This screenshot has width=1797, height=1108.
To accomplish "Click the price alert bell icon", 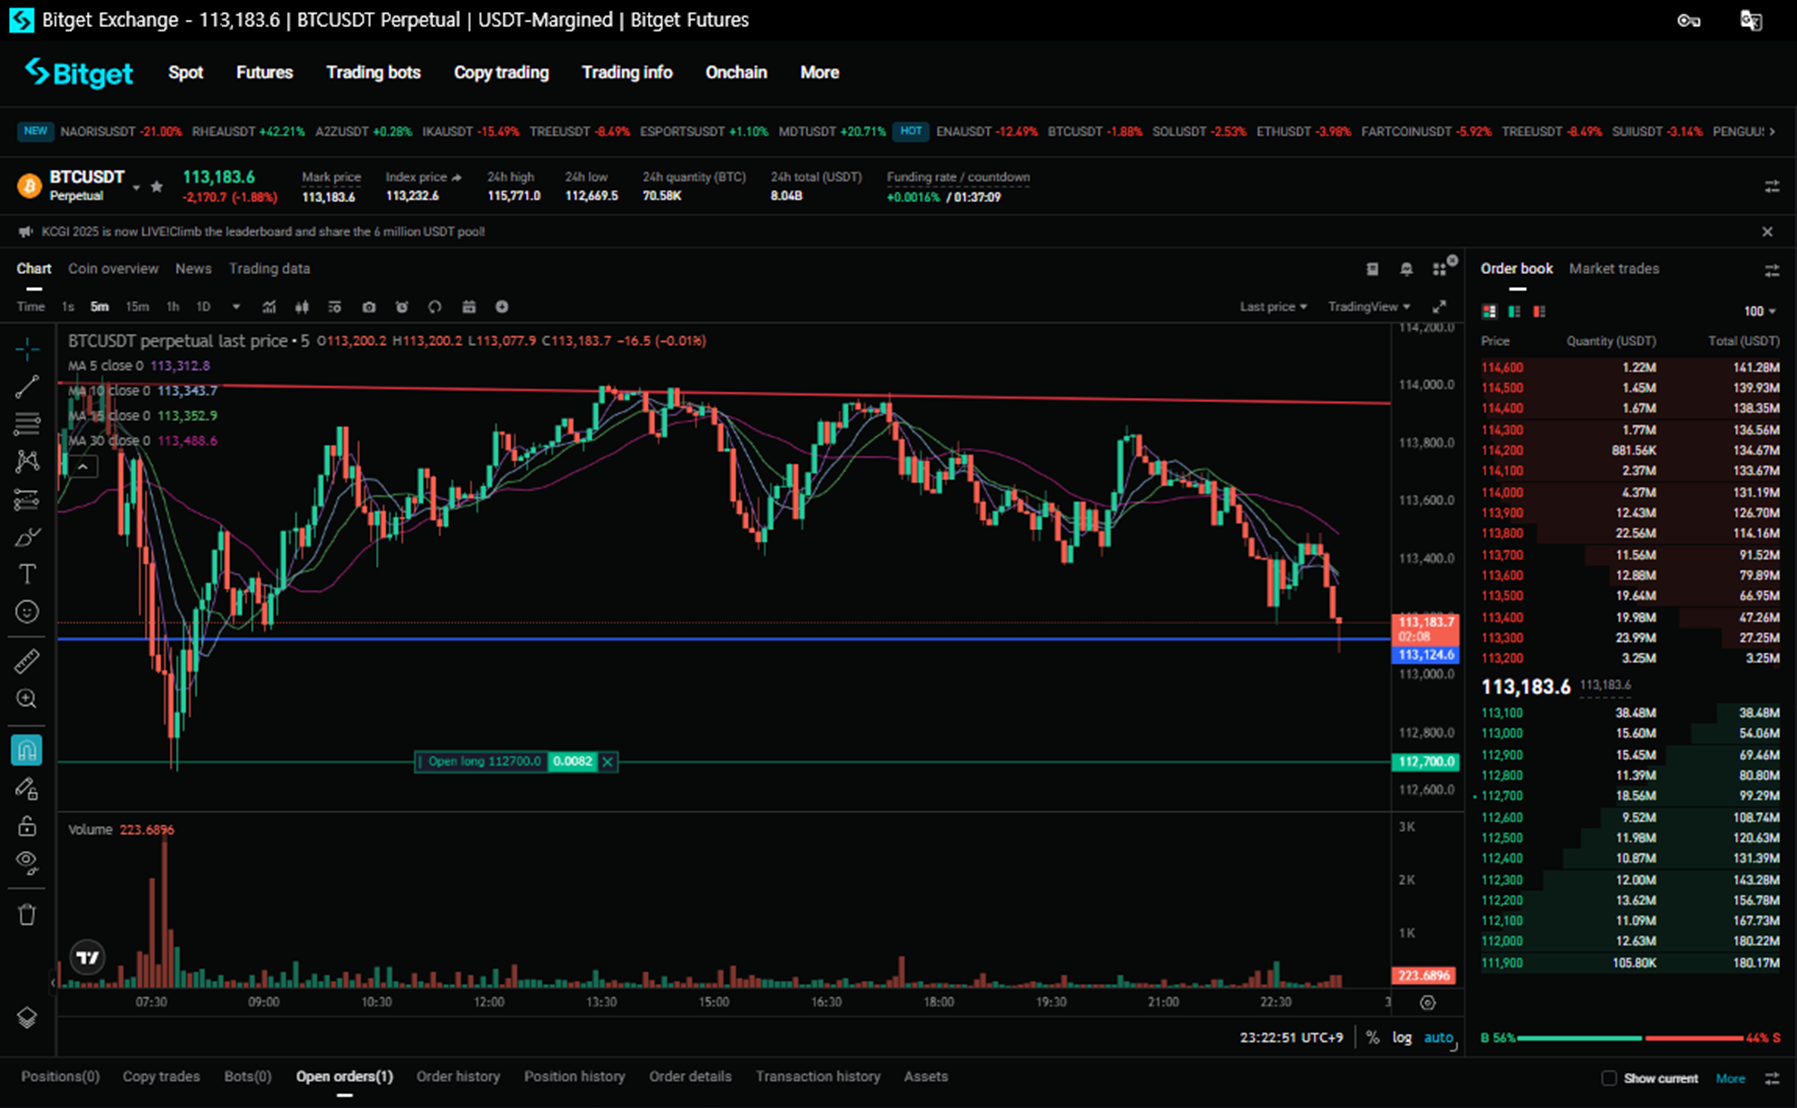I will (1406, 269).
